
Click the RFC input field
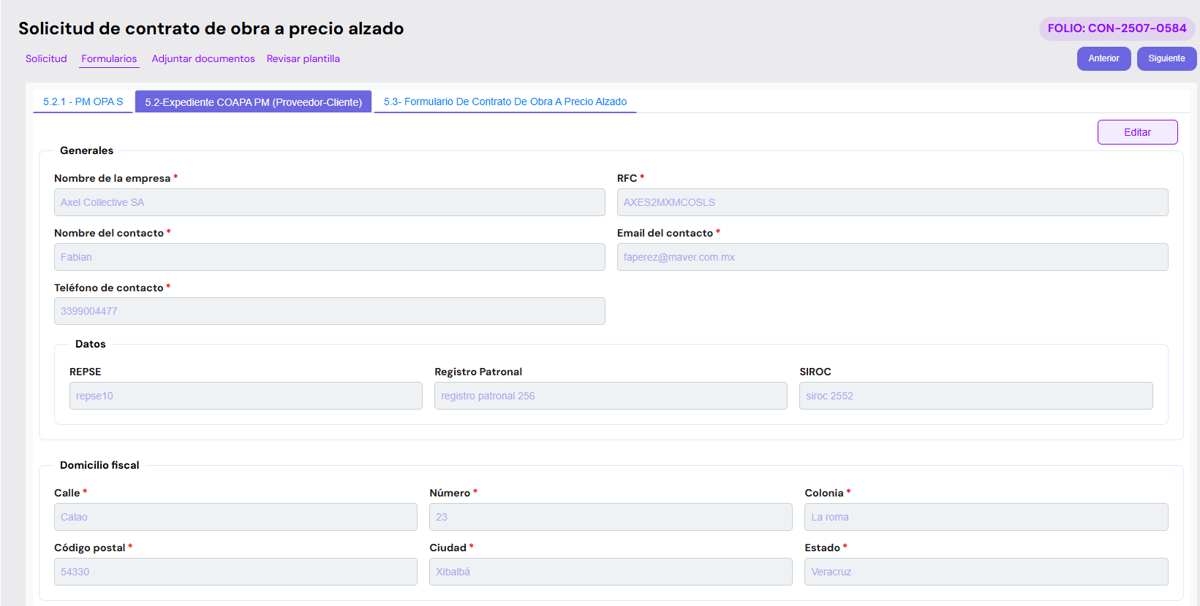[x=892, y=202]
